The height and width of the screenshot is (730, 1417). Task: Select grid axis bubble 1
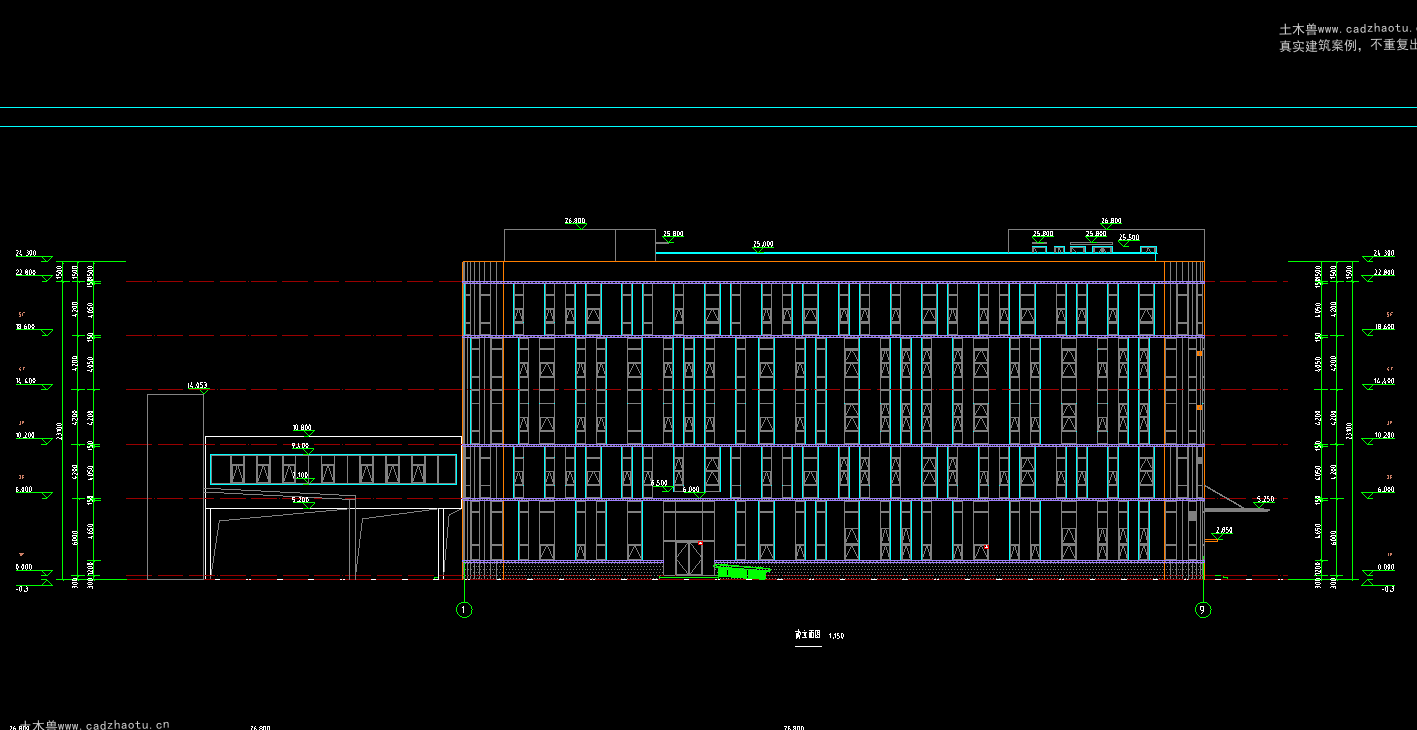coord(464,610)
